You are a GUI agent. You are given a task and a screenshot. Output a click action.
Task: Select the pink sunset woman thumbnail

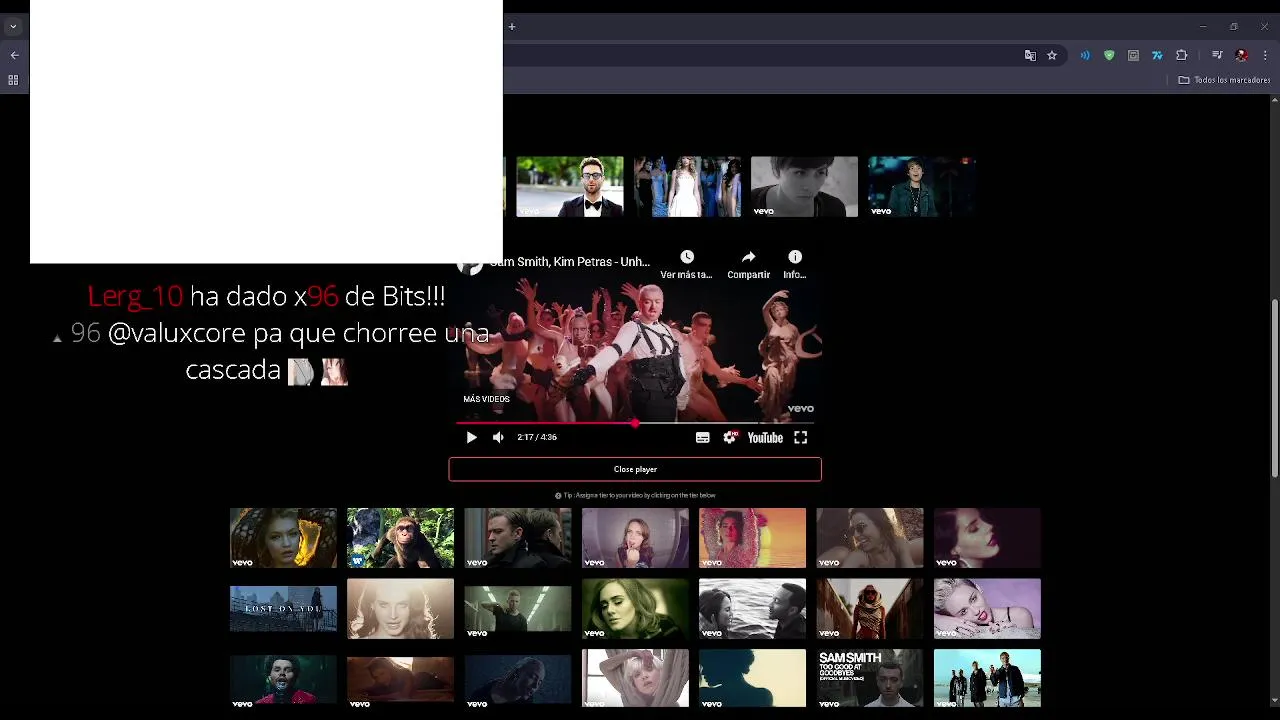click(752, 538)
